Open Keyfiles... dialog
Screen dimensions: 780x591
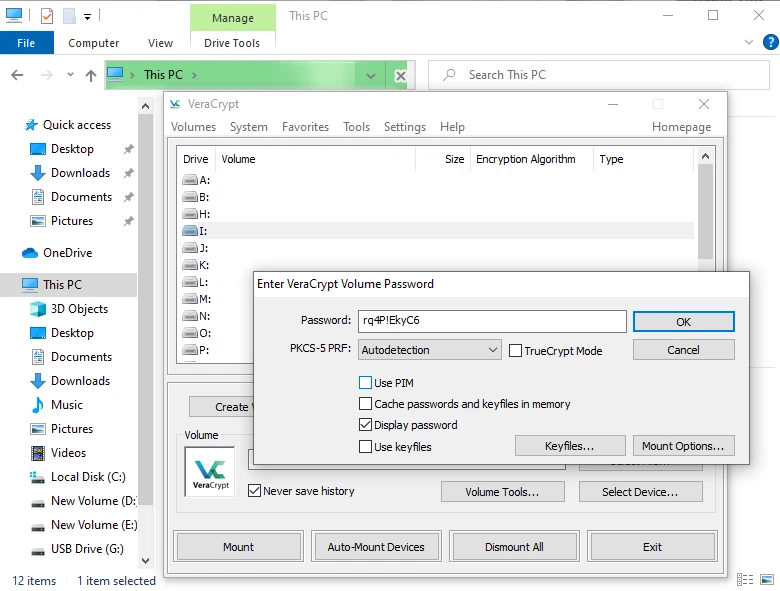(570, 446)
